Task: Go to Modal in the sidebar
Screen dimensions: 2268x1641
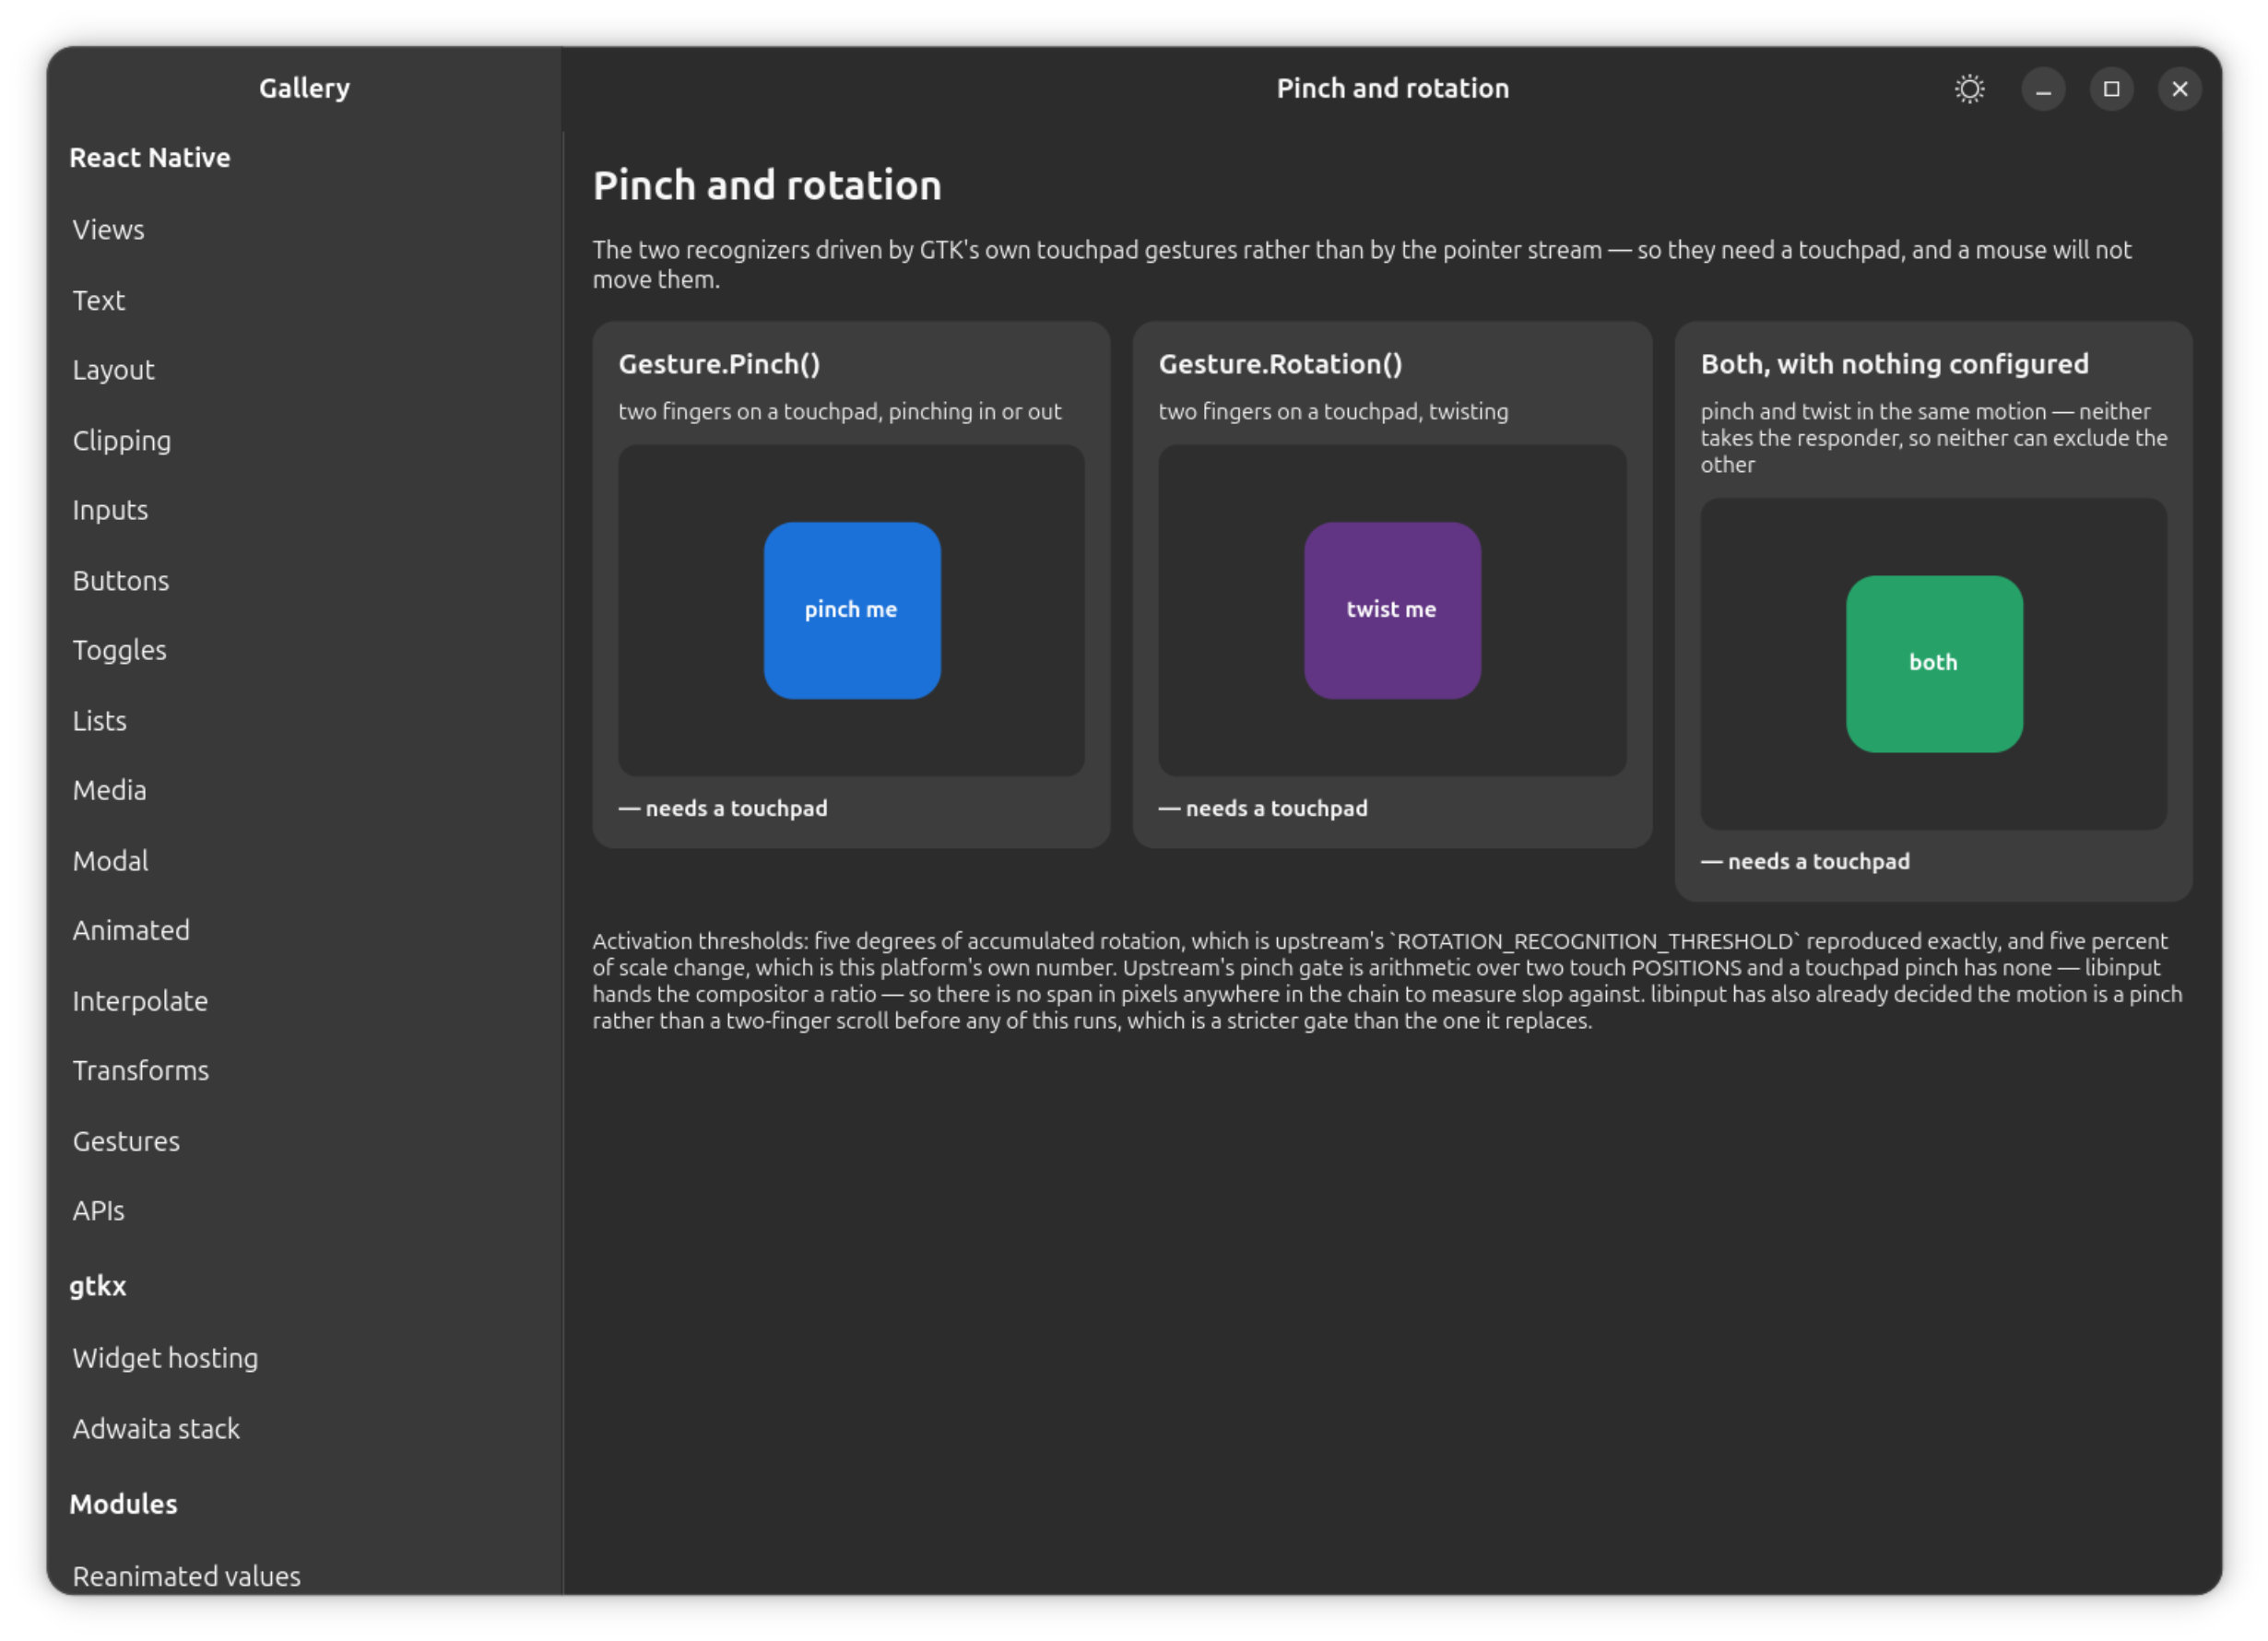Action: [x=304, y=860]
